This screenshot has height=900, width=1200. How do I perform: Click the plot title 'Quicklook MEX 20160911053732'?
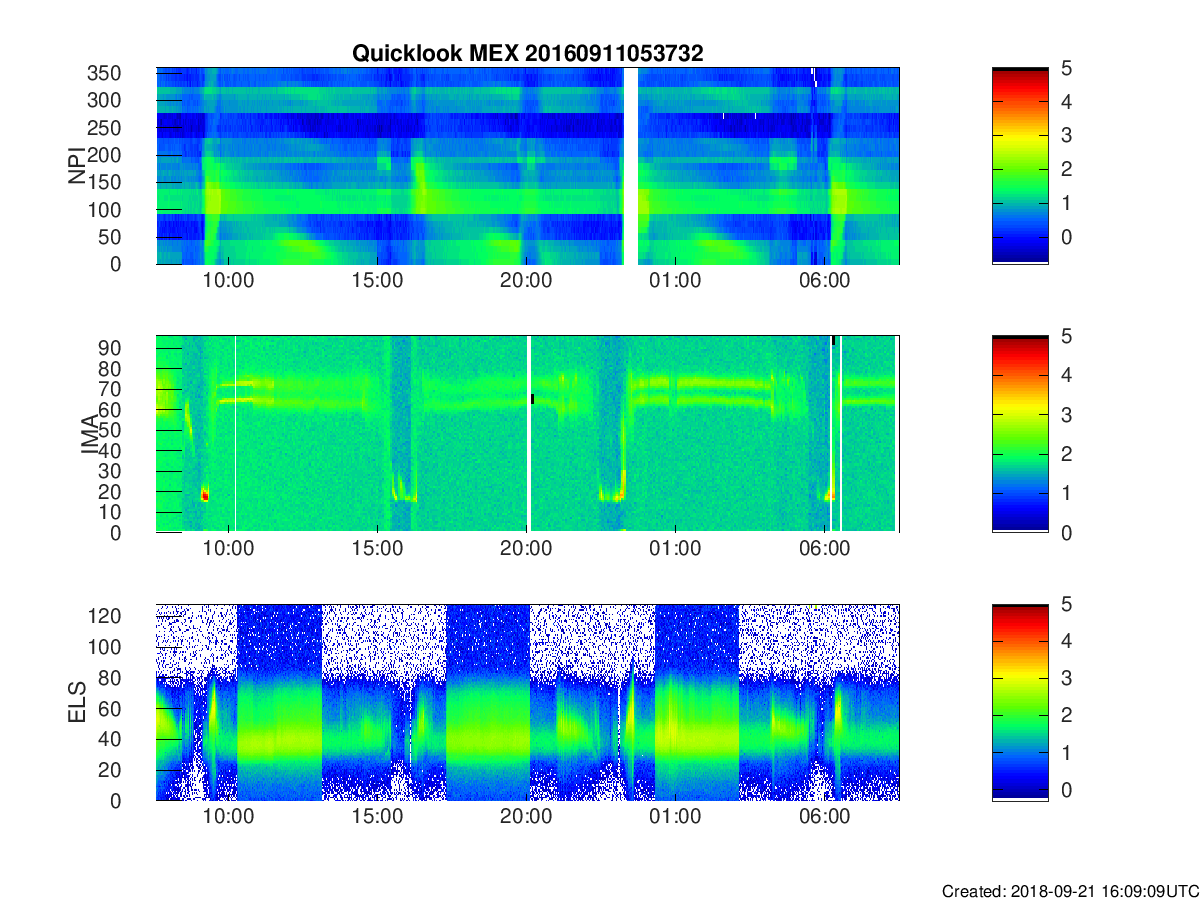pyautogui.click(x=527, y=54)
